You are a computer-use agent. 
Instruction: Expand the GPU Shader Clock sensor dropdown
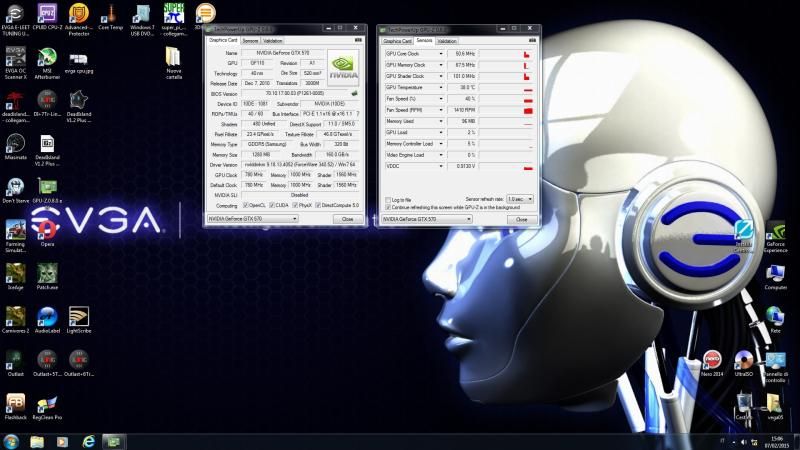coord(441,76)
